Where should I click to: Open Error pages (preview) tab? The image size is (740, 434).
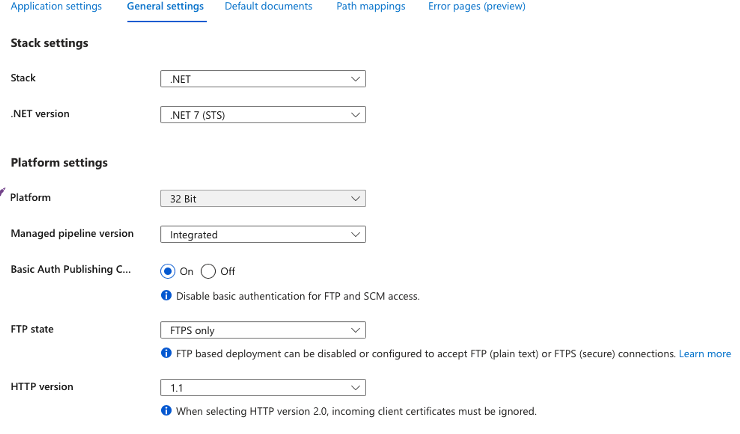[x=476, y=7]
